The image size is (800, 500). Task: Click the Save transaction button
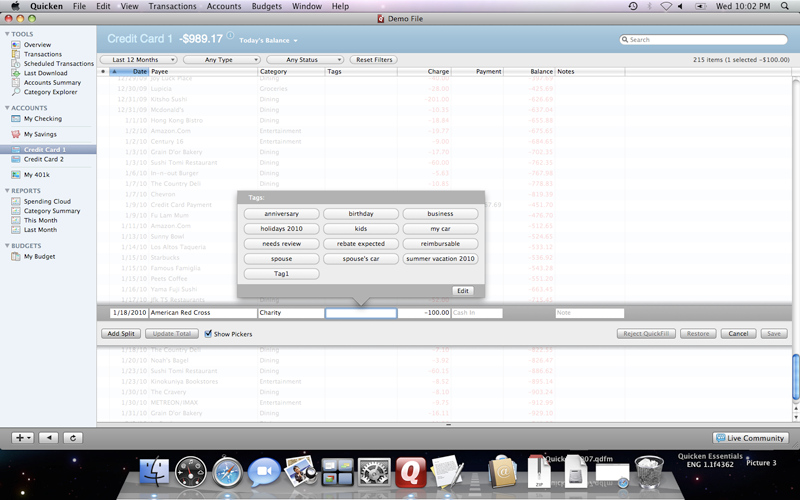coord(773,334)
